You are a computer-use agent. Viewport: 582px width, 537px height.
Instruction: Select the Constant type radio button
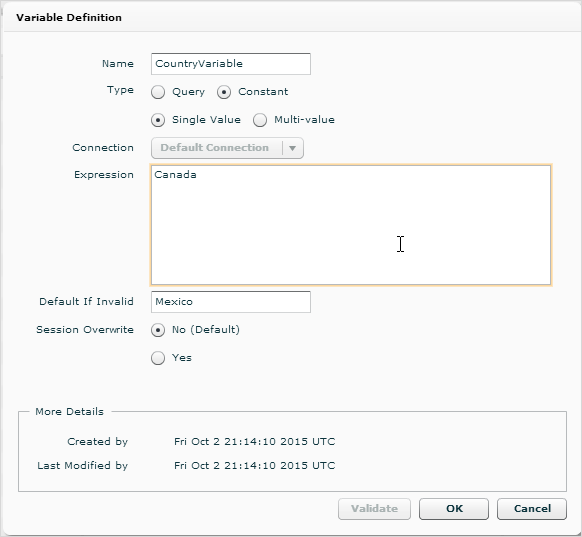tap(224, 92)
